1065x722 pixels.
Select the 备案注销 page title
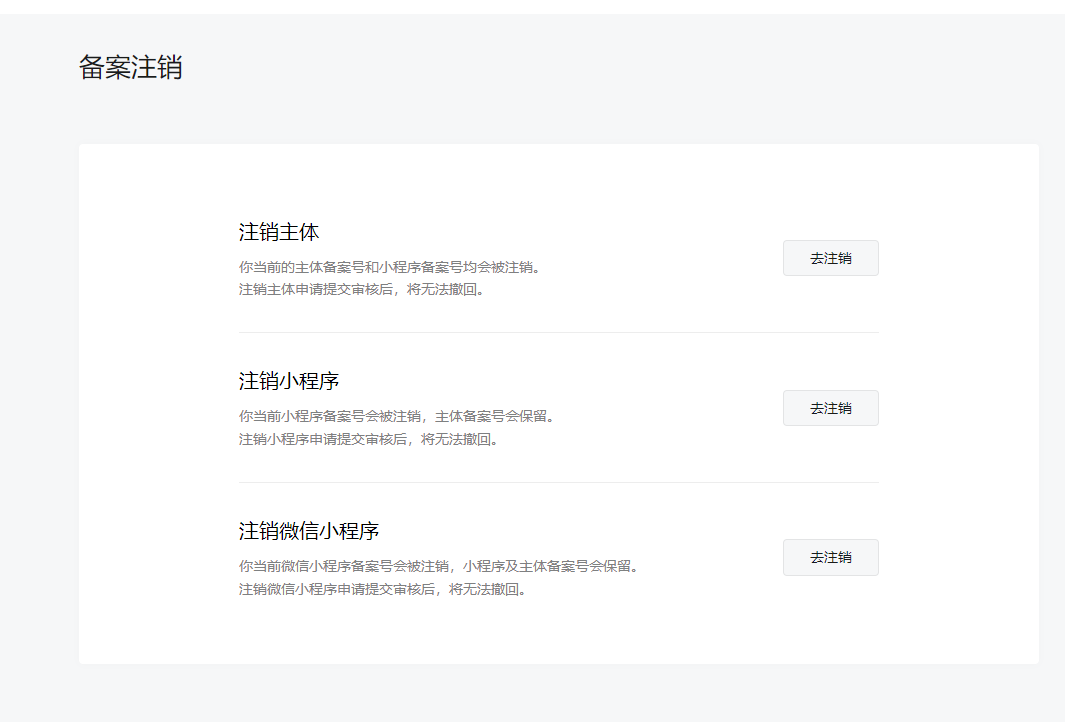130,67
